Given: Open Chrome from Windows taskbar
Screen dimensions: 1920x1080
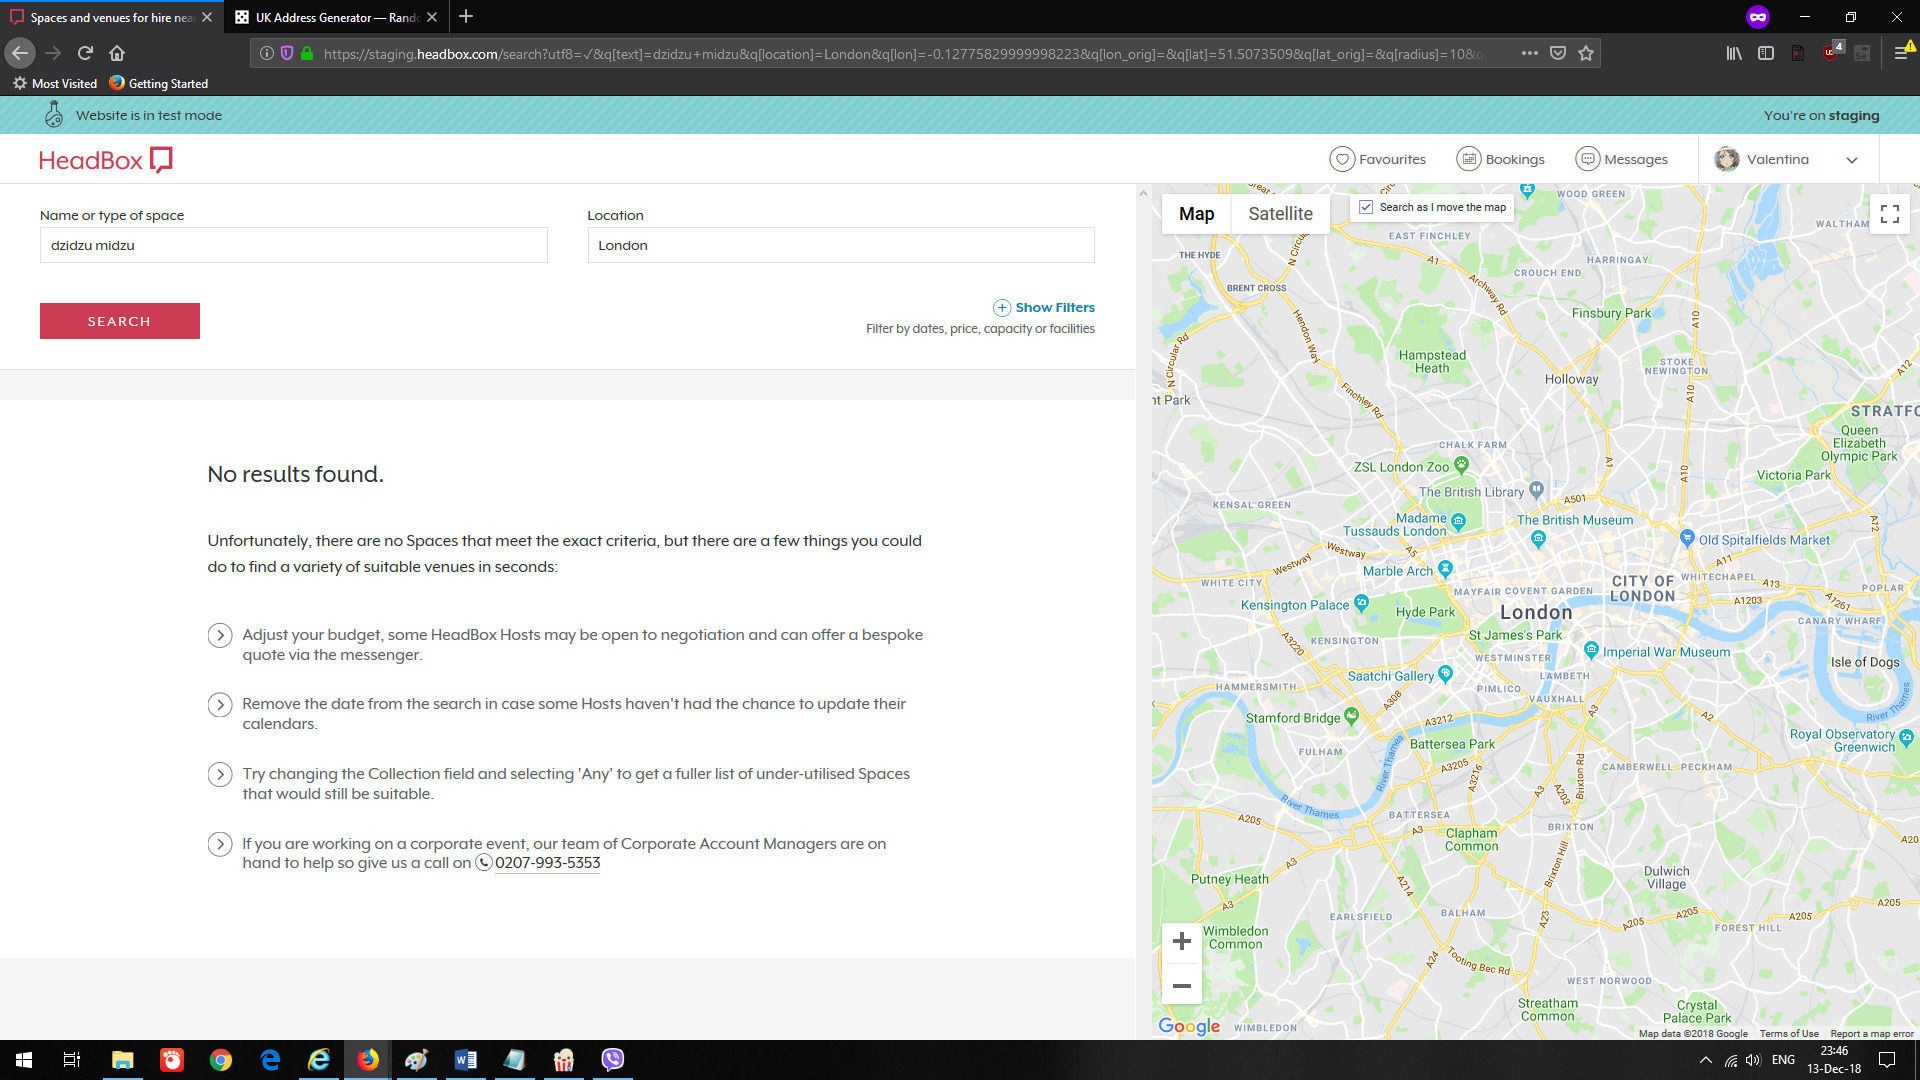Looking at the screenshot, I should (x=220, y=1060).
